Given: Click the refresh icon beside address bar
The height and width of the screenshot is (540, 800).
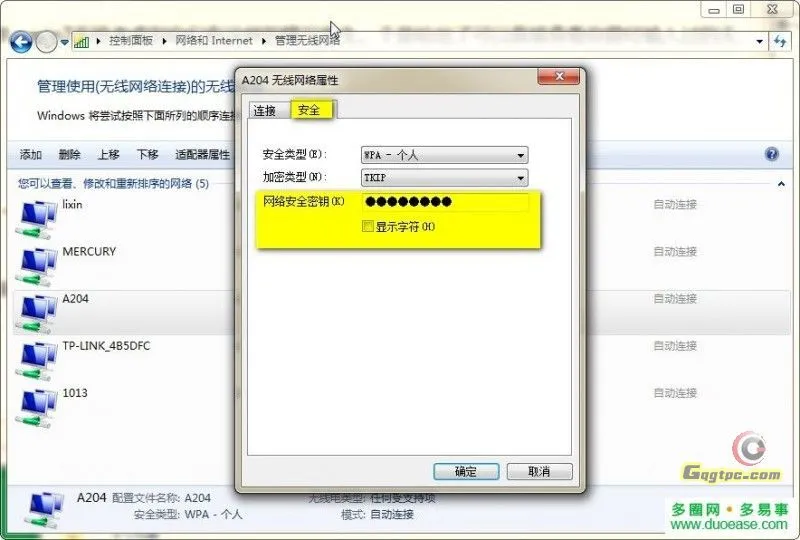Looking at the screenshot, I should [780, 41].
